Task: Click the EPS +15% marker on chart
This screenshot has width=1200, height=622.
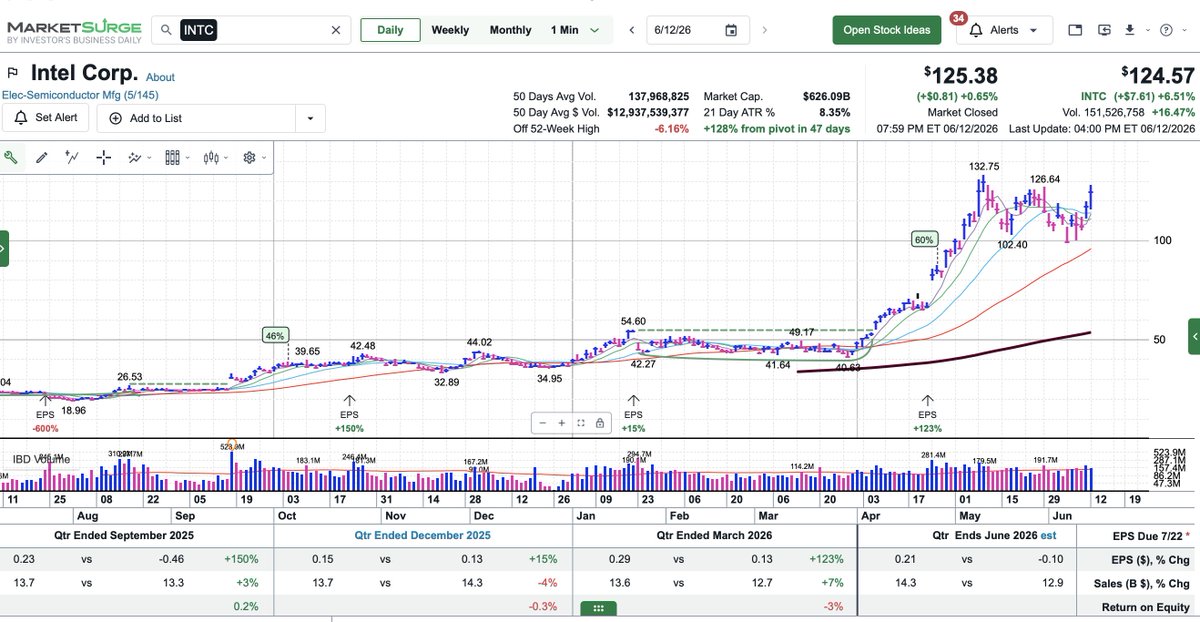Action: 634,414
